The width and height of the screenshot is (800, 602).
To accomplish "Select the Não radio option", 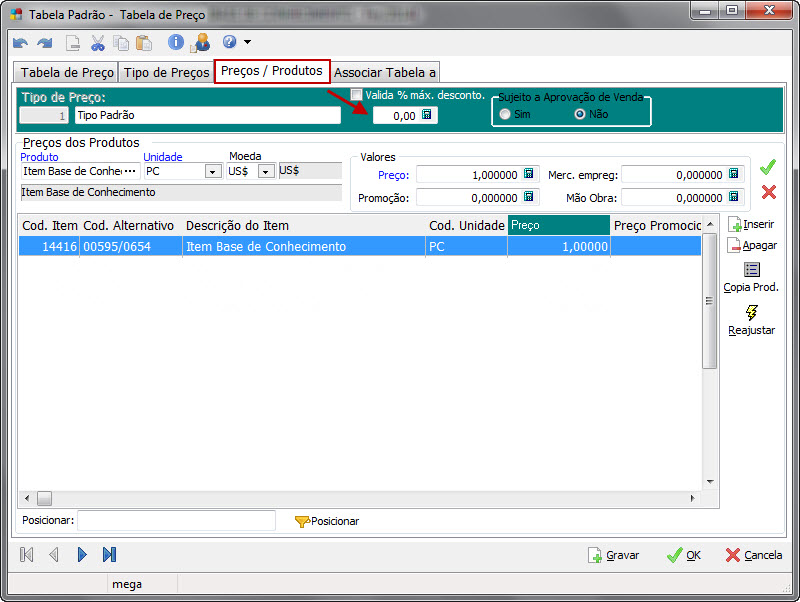I will point(579,114).
